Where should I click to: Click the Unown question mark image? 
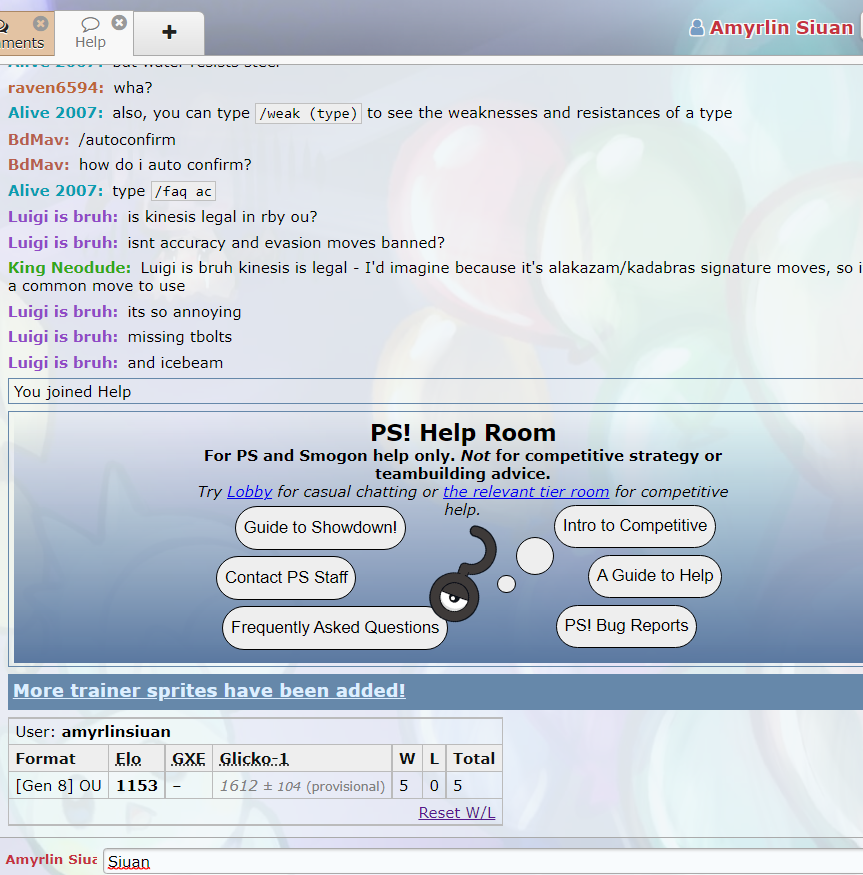click(464, 573)
